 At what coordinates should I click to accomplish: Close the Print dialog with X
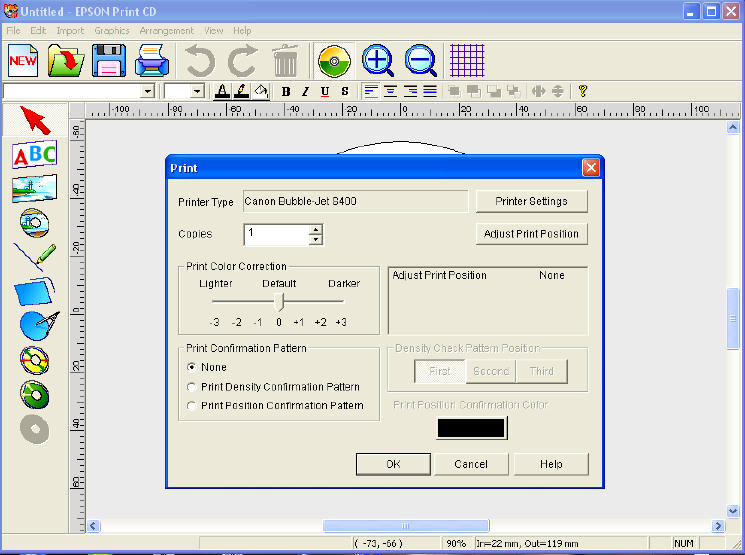pos(591,167)
